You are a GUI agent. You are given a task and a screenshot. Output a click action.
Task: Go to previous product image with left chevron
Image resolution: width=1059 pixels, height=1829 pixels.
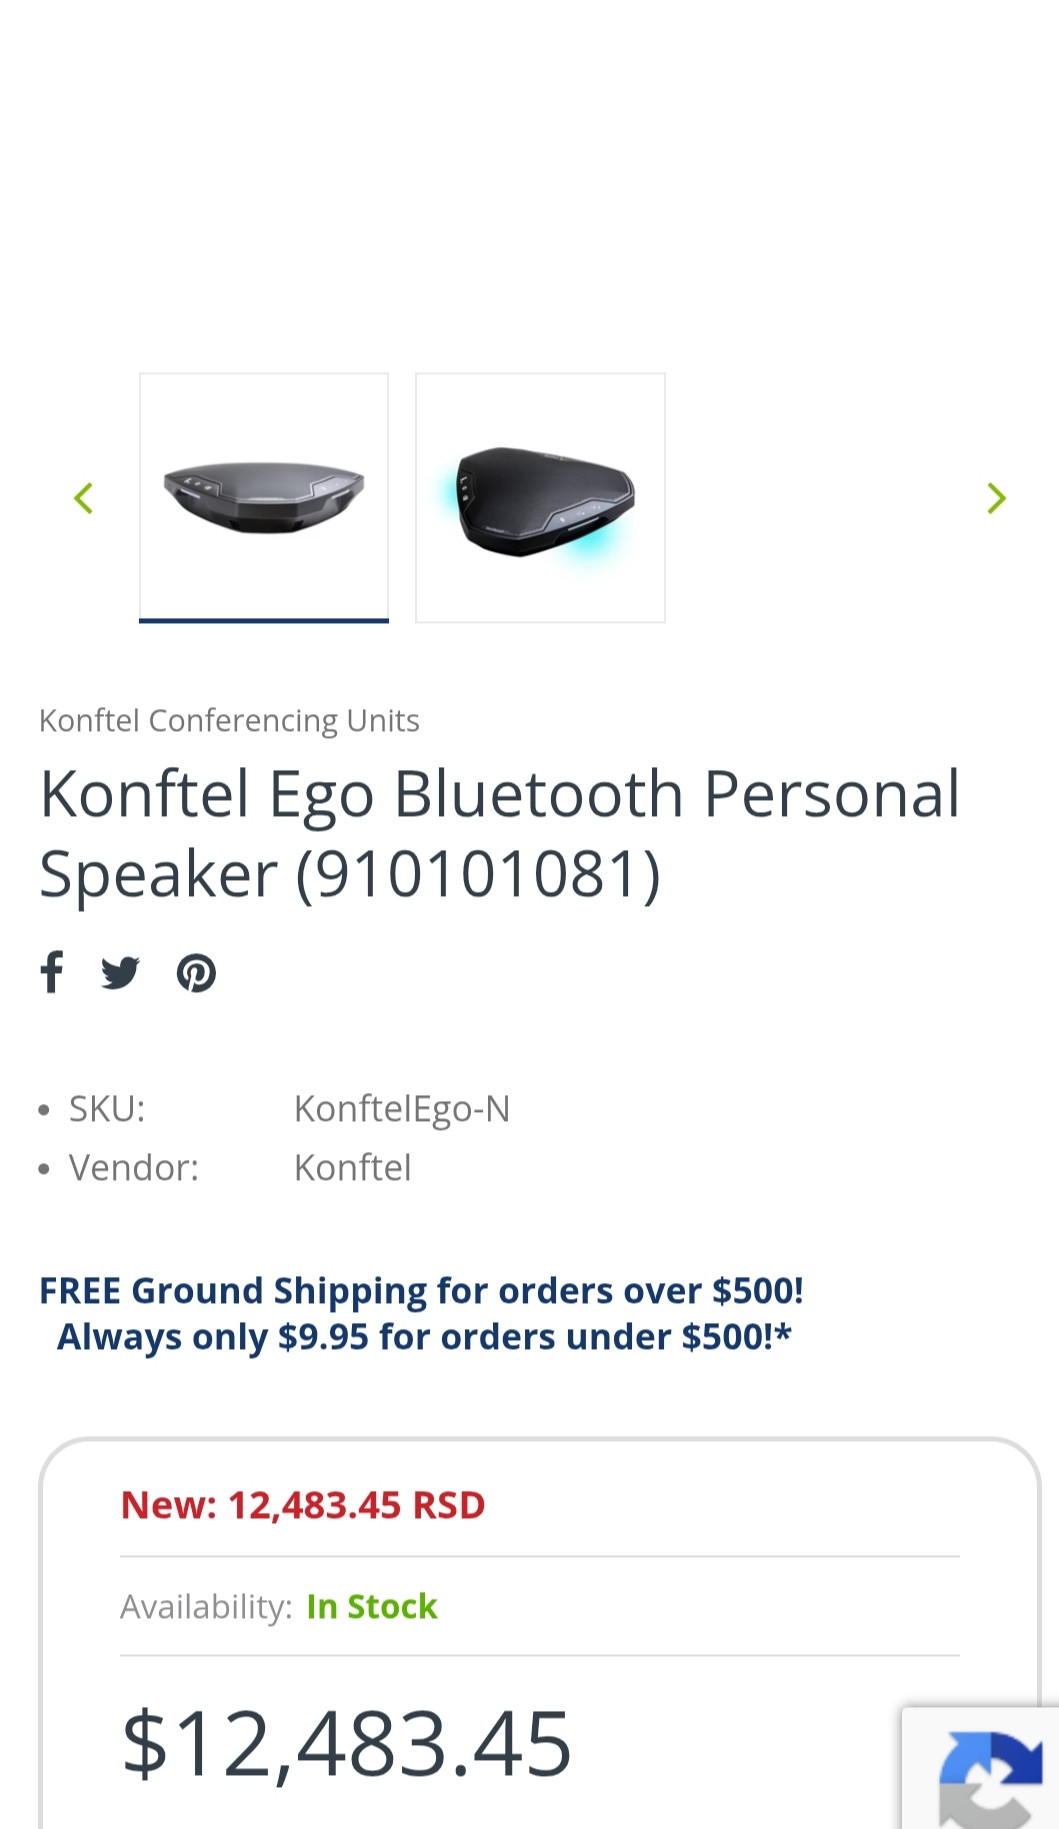pyautogui.click(x=84, y=498)
